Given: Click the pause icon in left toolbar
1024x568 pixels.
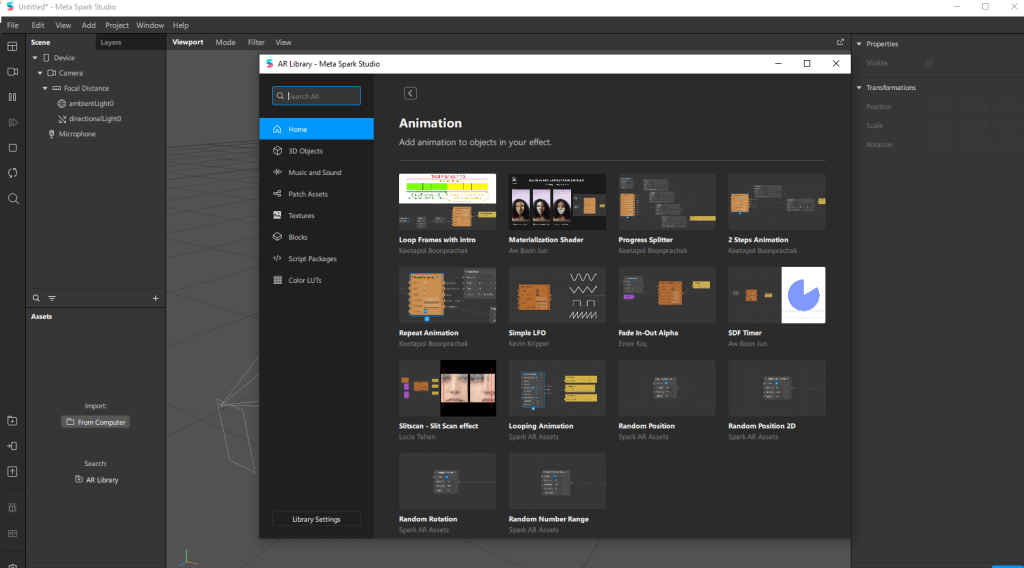Looking at the screenshot, I should click(12, 97).
